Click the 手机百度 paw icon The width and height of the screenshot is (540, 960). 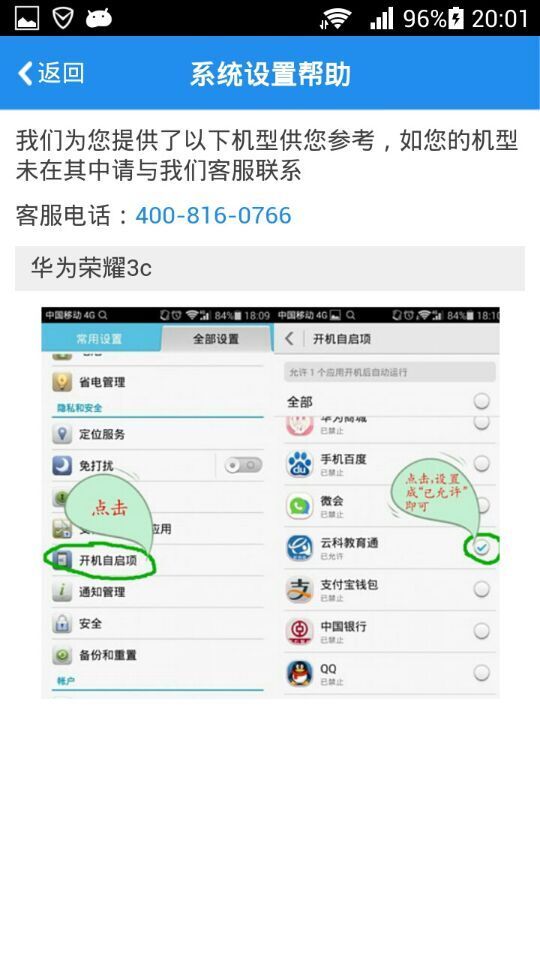300,464
